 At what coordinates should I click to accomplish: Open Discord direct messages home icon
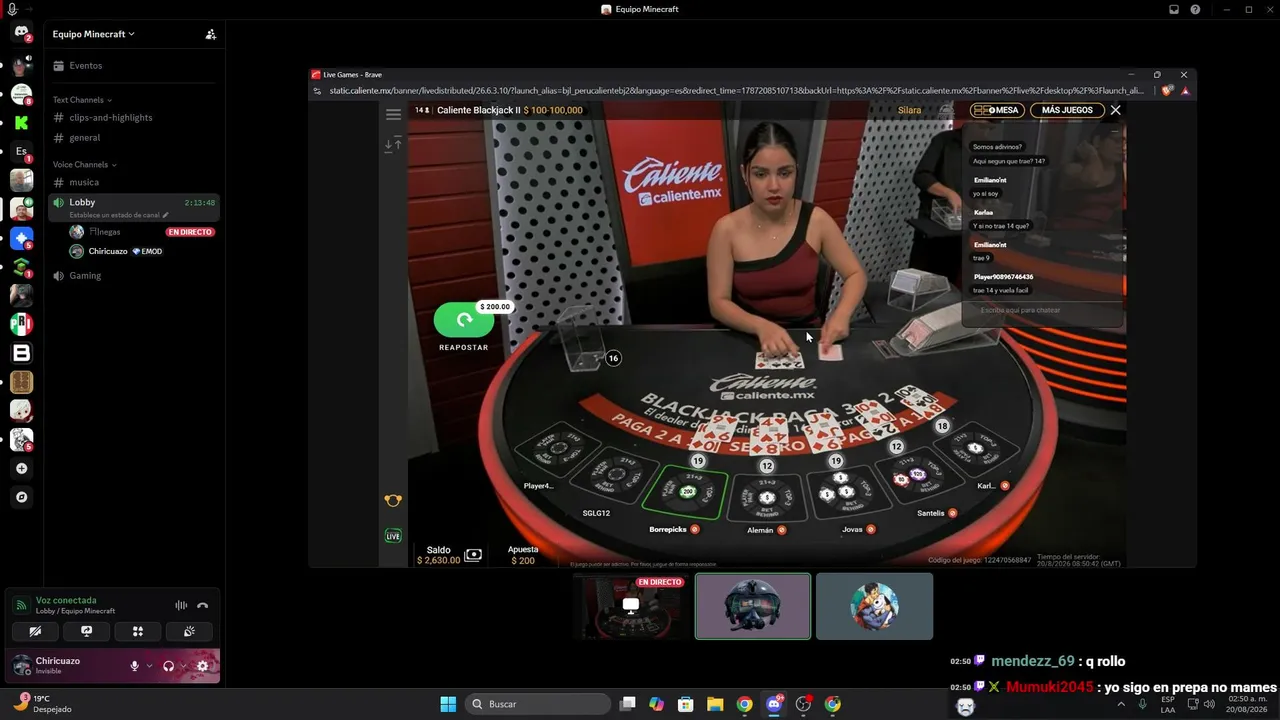click(21, 33)
